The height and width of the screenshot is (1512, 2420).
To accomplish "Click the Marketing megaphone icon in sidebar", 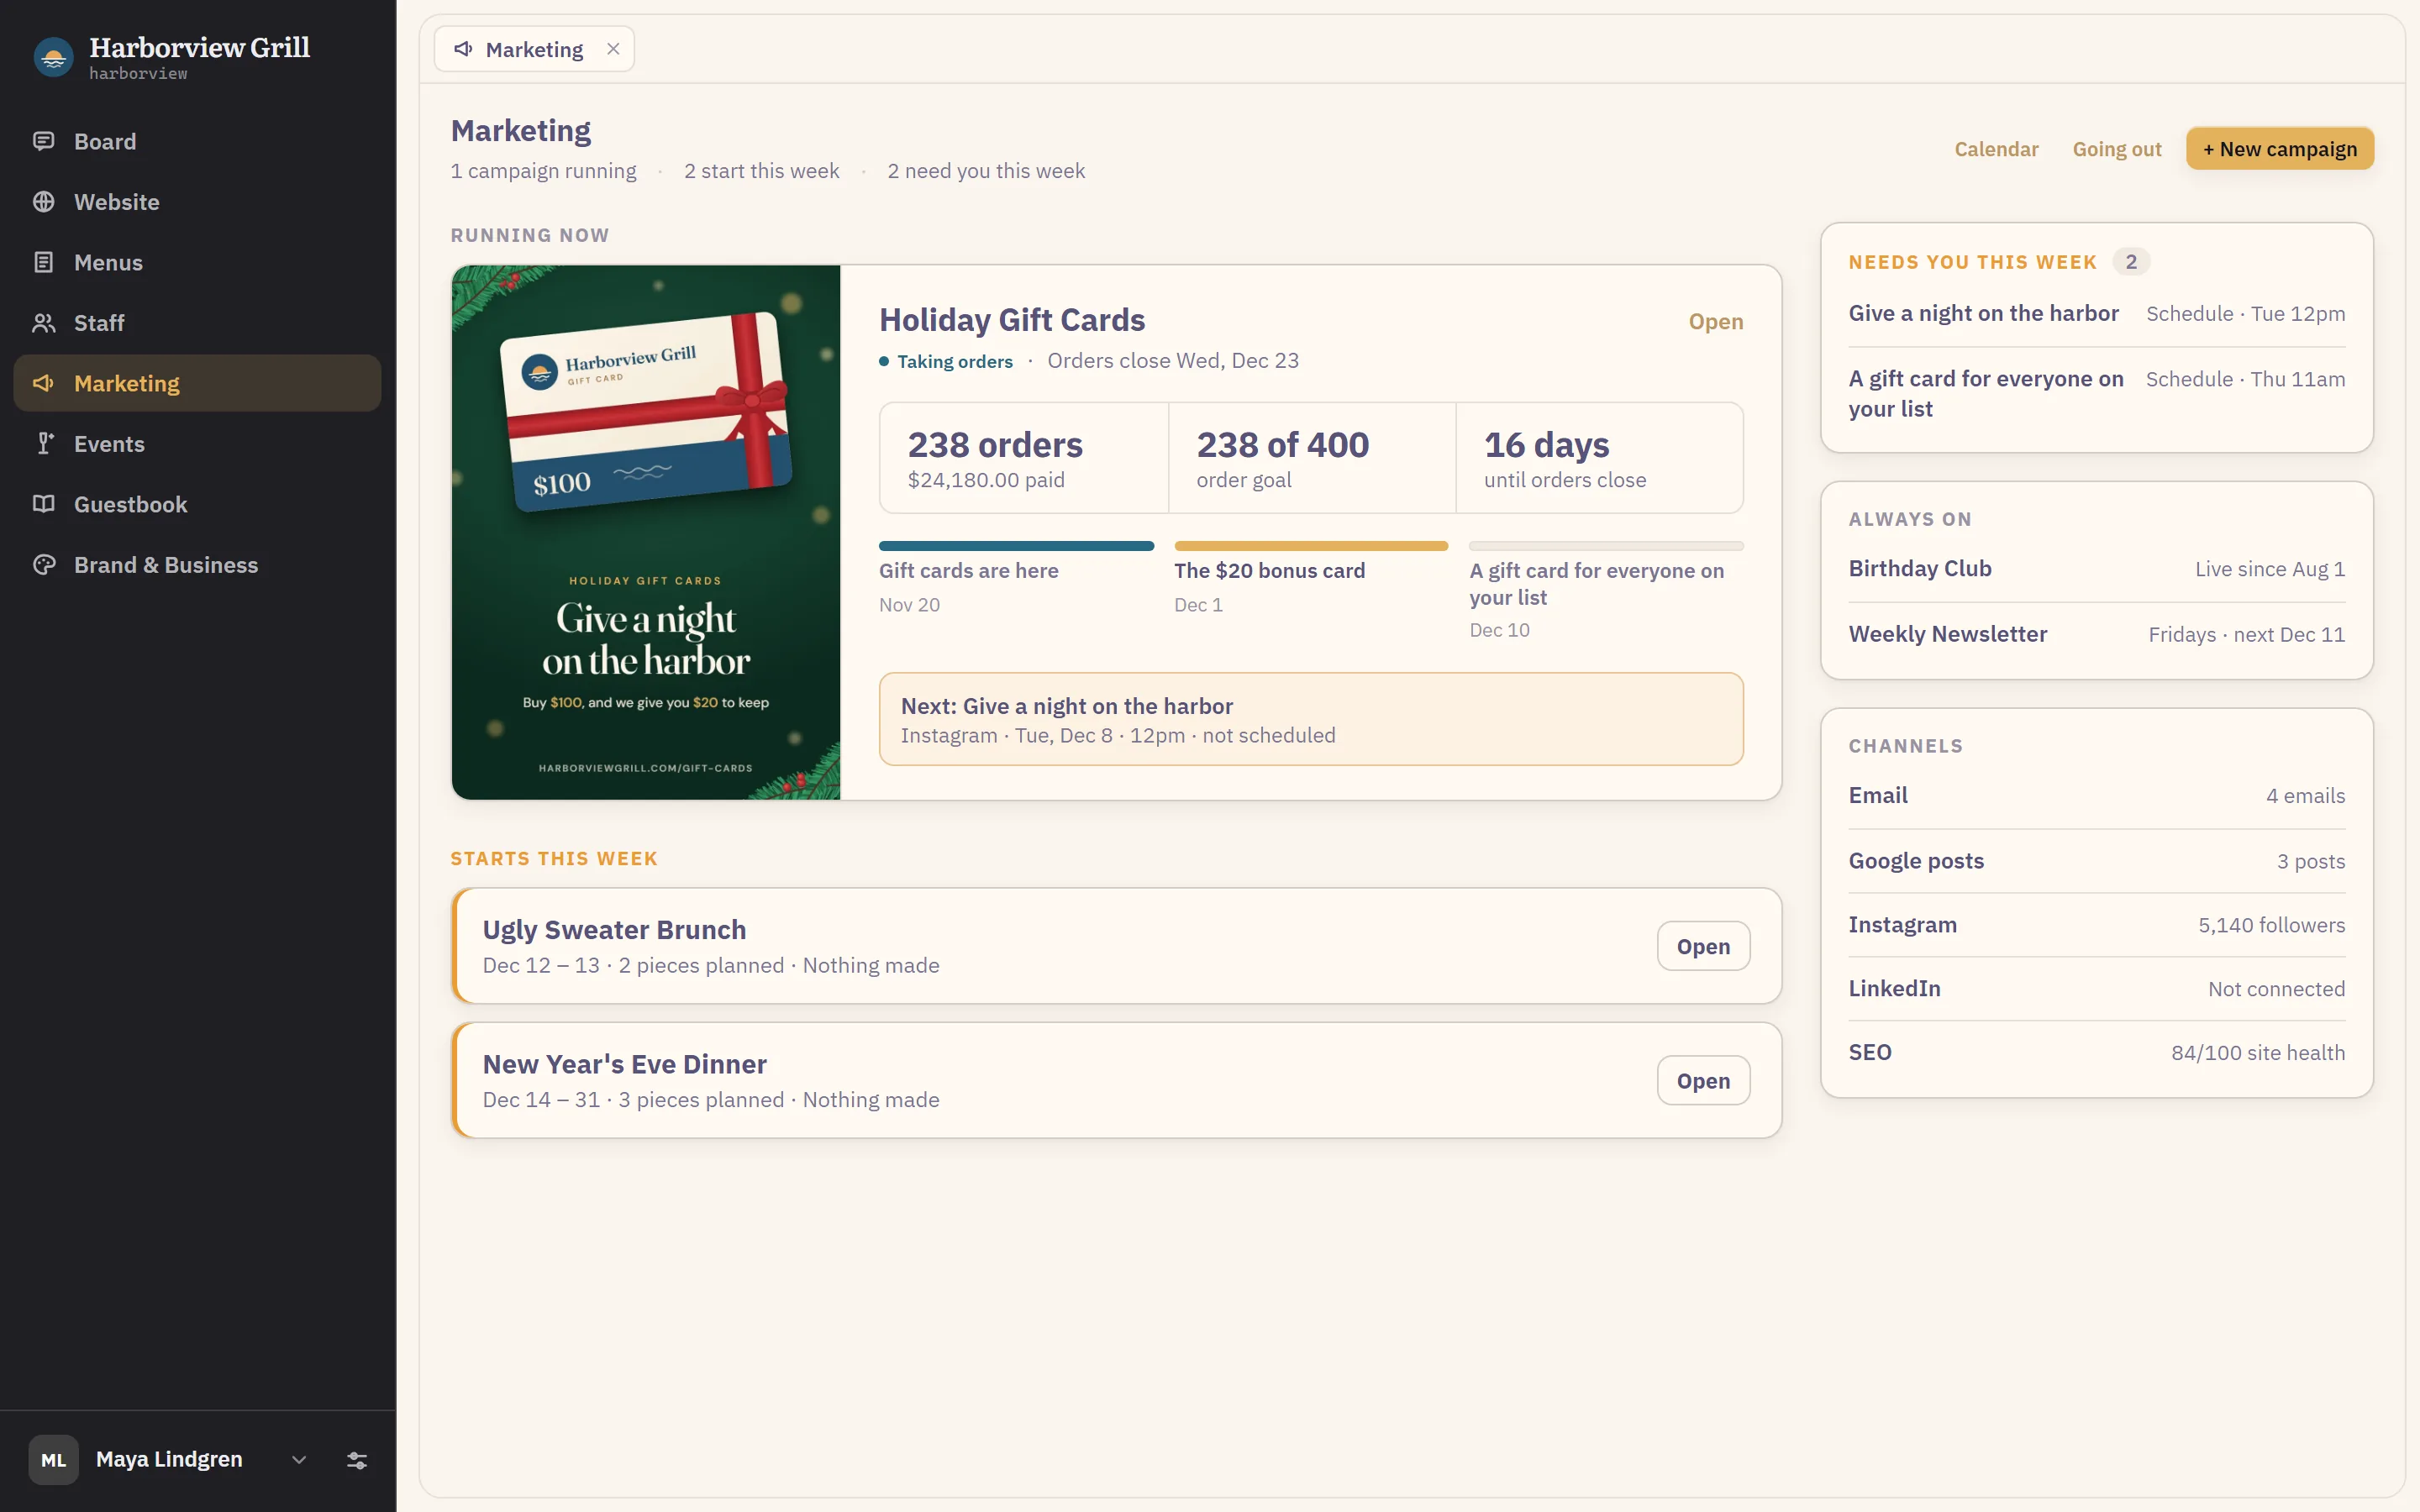I will point(44,383).
